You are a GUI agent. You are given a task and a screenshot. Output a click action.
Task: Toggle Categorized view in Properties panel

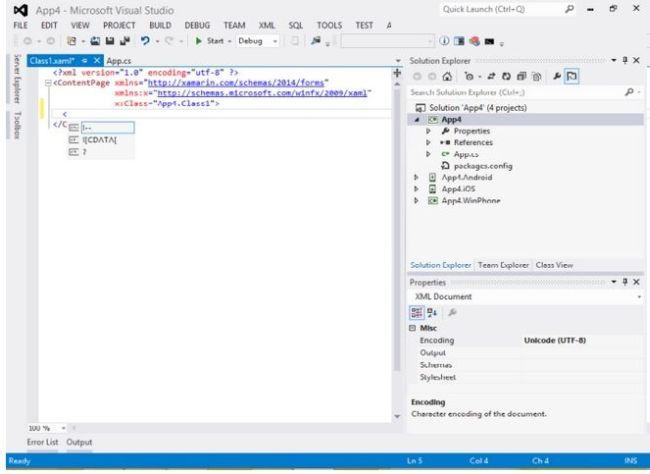click(417, 312)
